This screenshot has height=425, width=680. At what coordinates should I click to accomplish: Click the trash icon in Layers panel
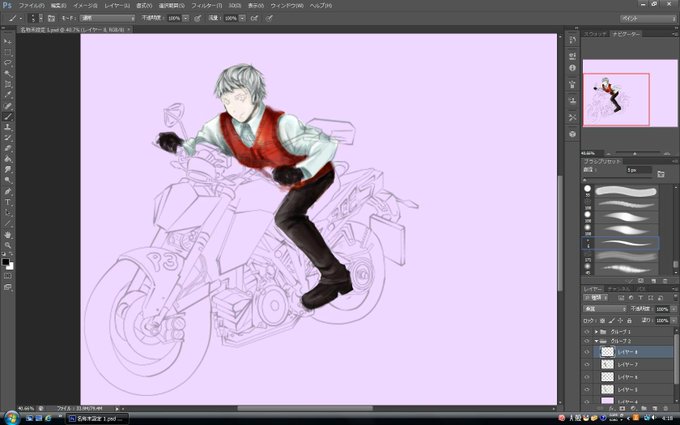point(666,409)
